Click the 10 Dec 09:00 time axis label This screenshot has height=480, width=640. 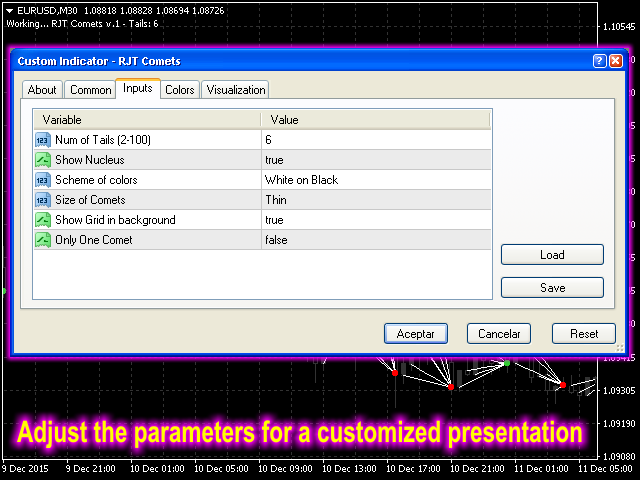285,469
